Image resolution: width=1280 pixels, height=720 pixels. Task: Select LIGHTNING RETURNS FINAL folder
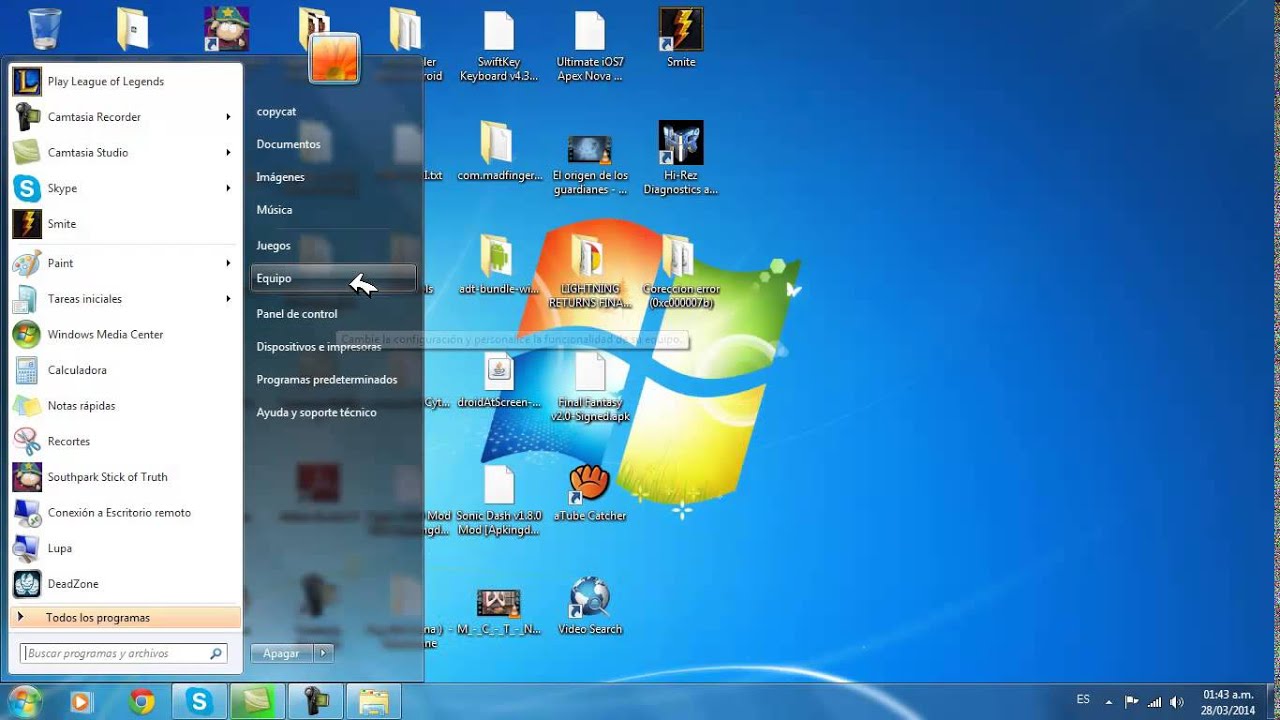(590, 272)
